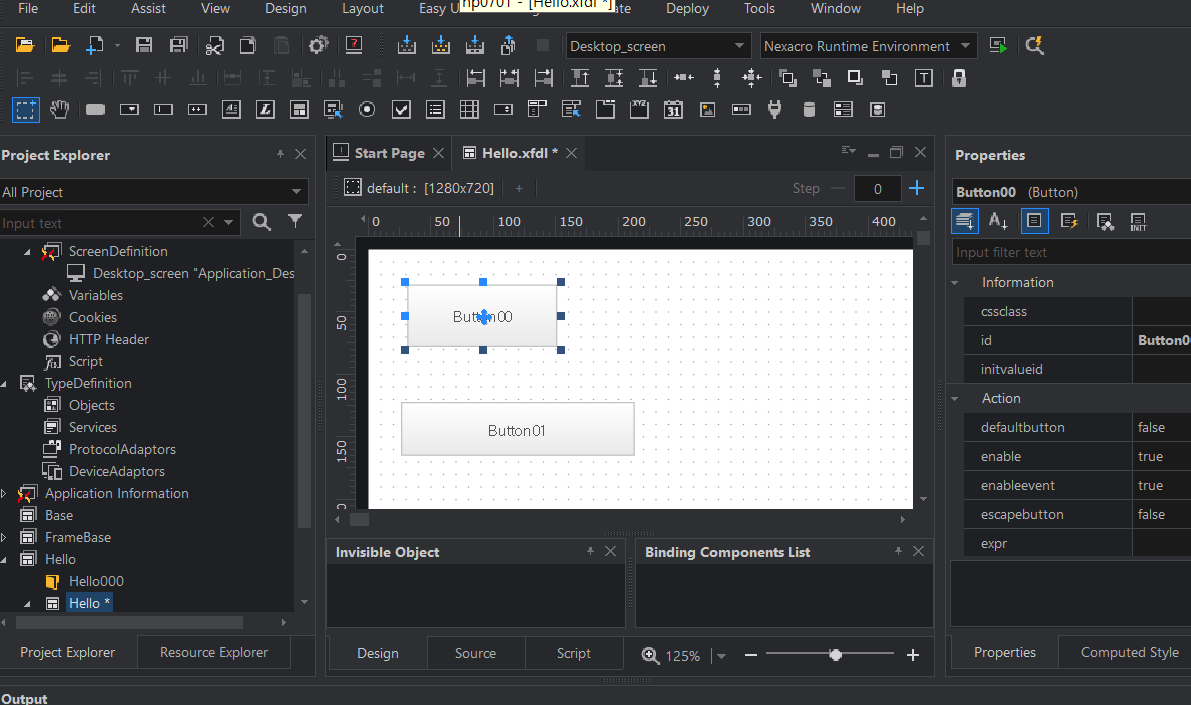Switch to the Source tab
1191x705 pixels.
click(475, 653)
